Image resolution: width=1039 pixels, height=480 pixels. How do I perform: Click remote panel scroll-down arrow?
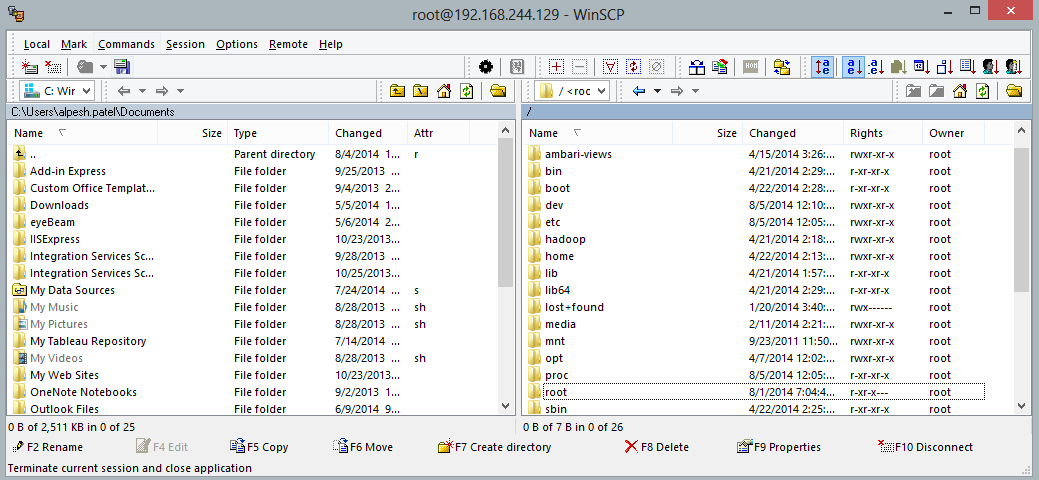point(1020,405)
